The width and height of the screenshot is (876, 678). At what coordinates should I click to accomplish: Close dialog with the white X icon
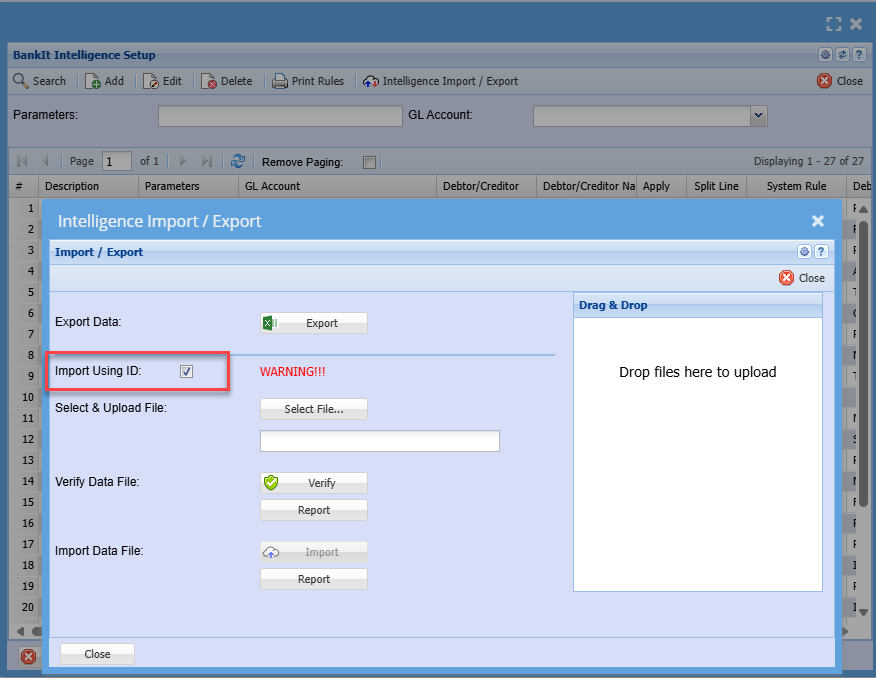tap(817, 221)
